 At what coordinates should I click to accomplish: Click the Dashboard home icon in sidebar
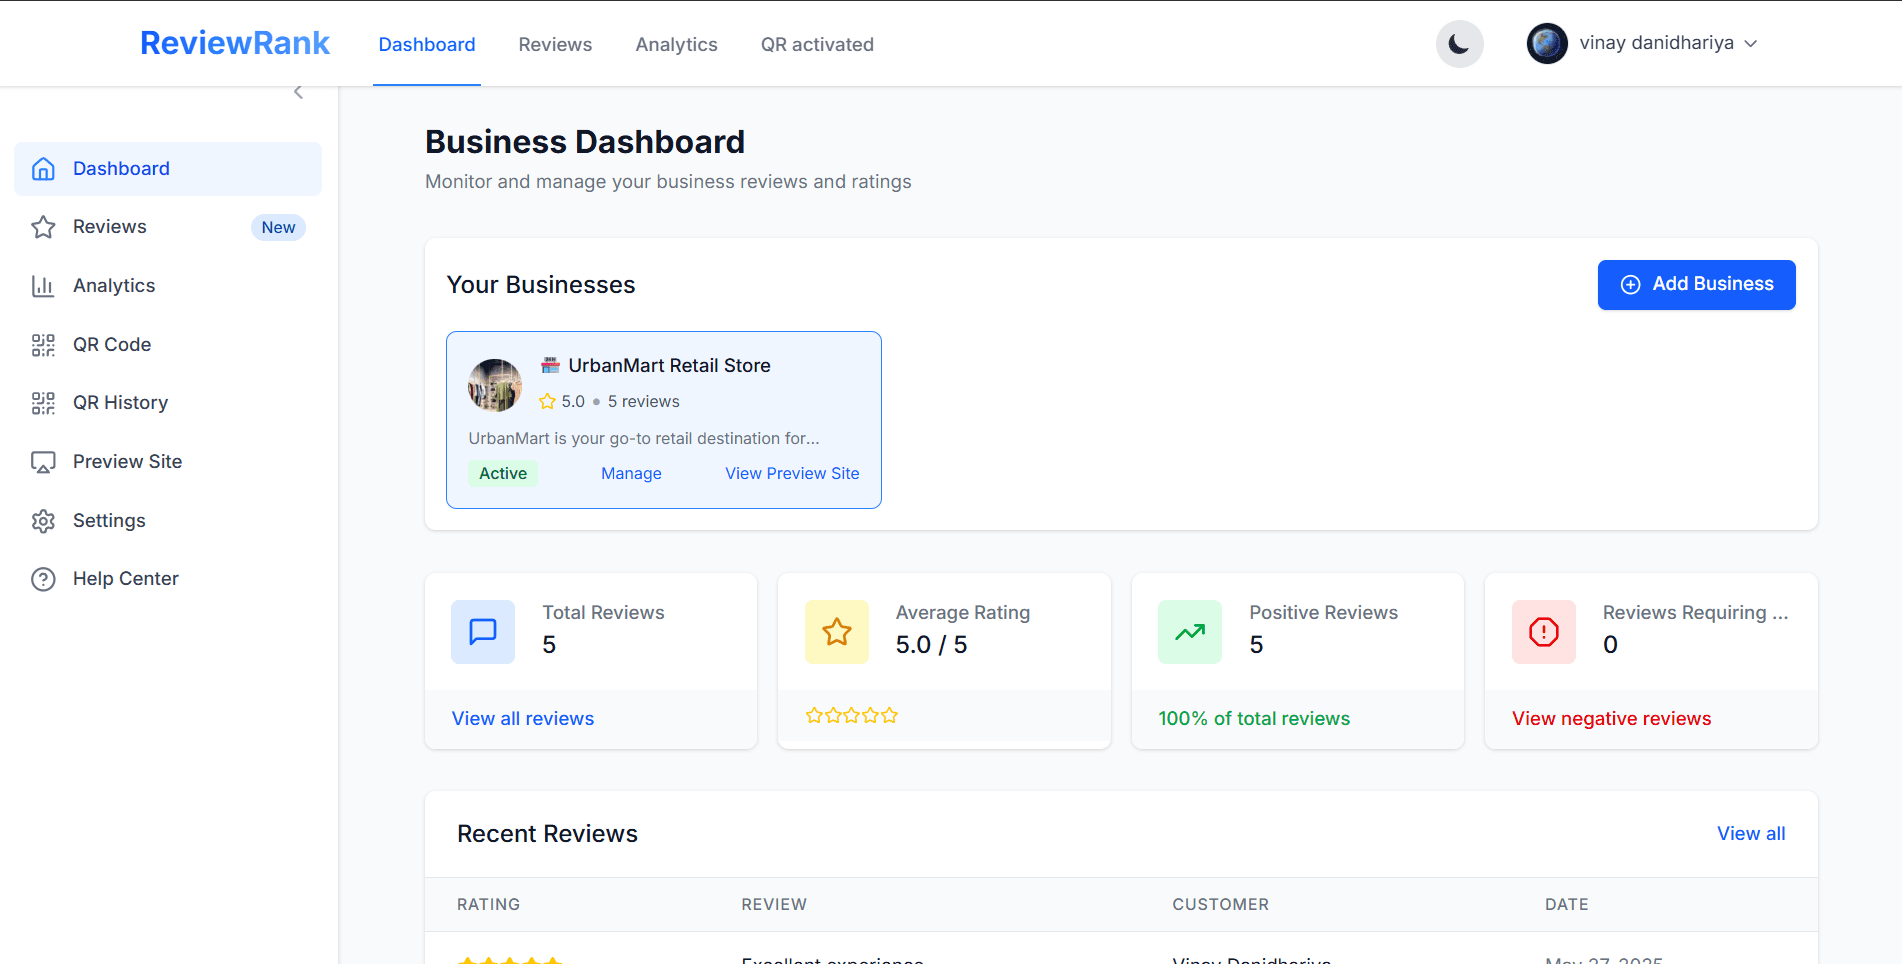[x=43, y=168]
